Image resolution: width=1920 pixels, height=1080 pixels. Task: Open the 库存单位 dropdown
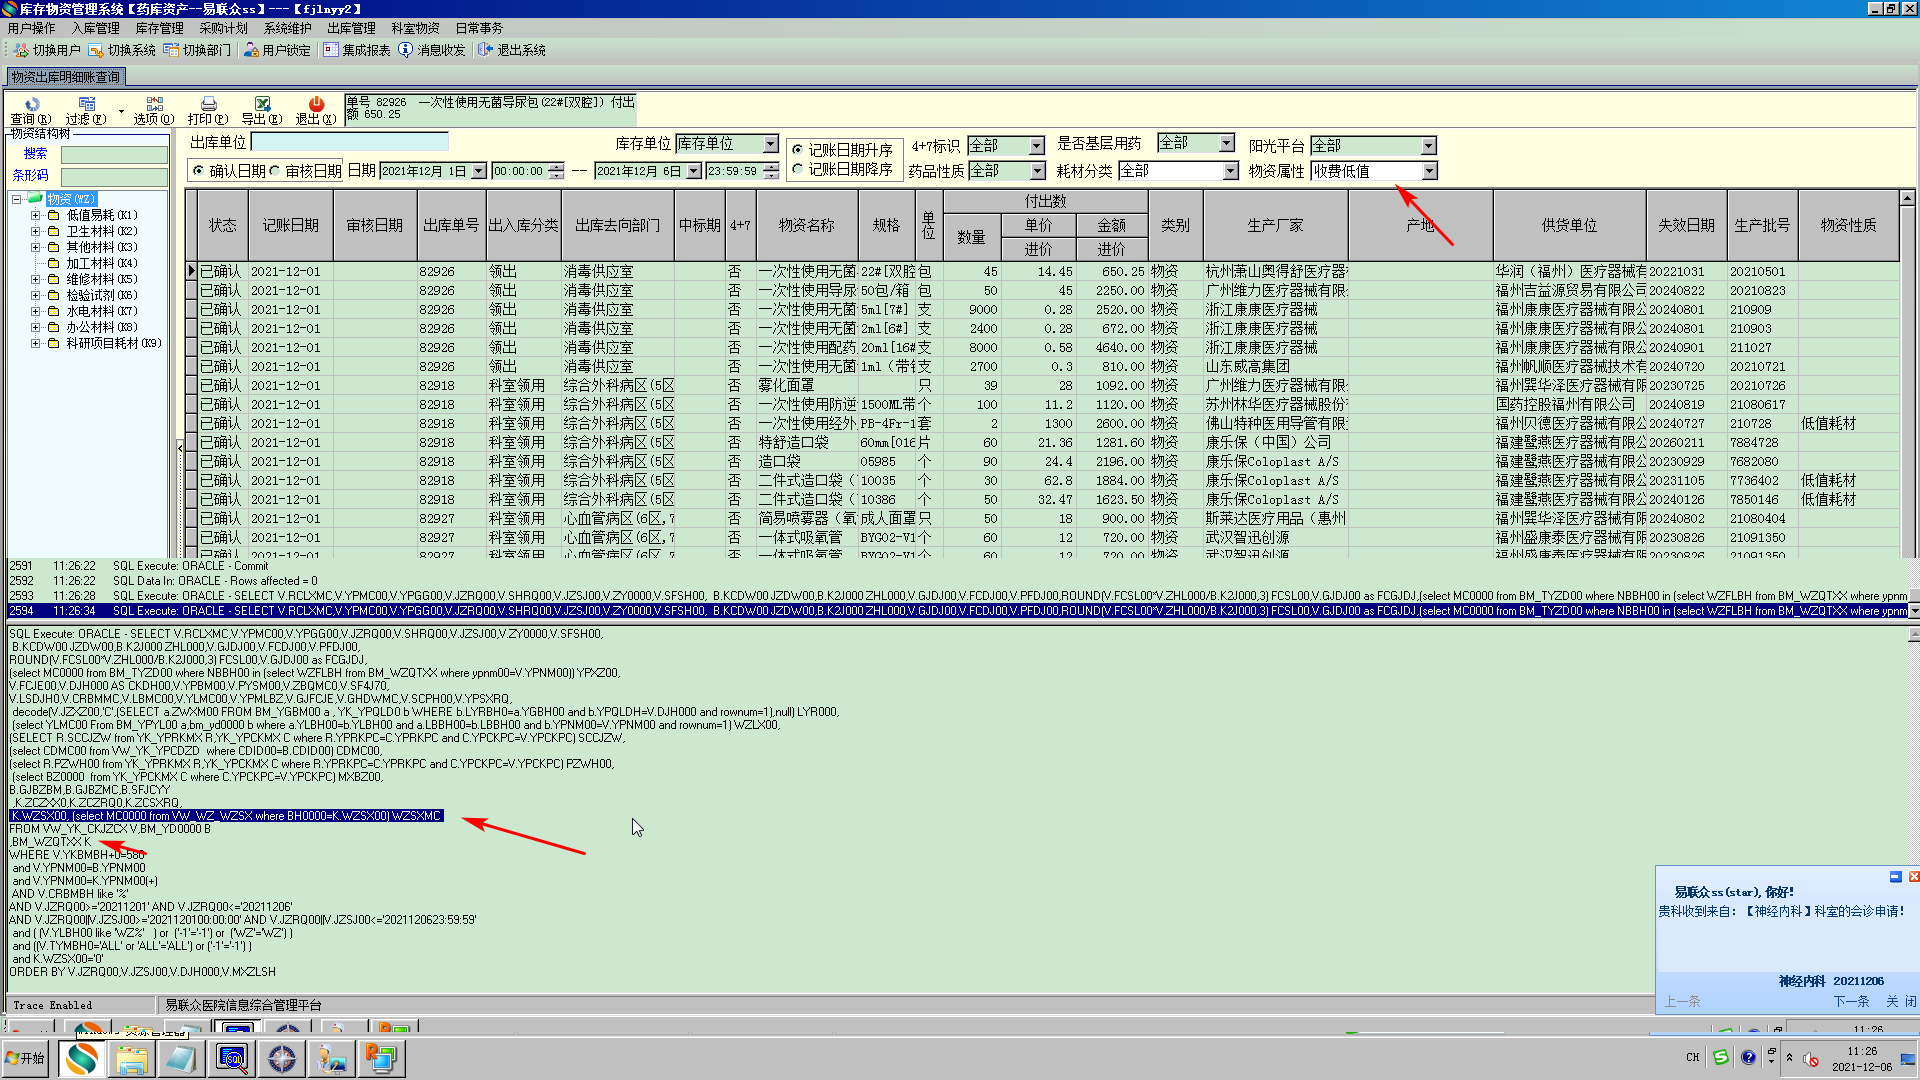(x=770, y=144)
